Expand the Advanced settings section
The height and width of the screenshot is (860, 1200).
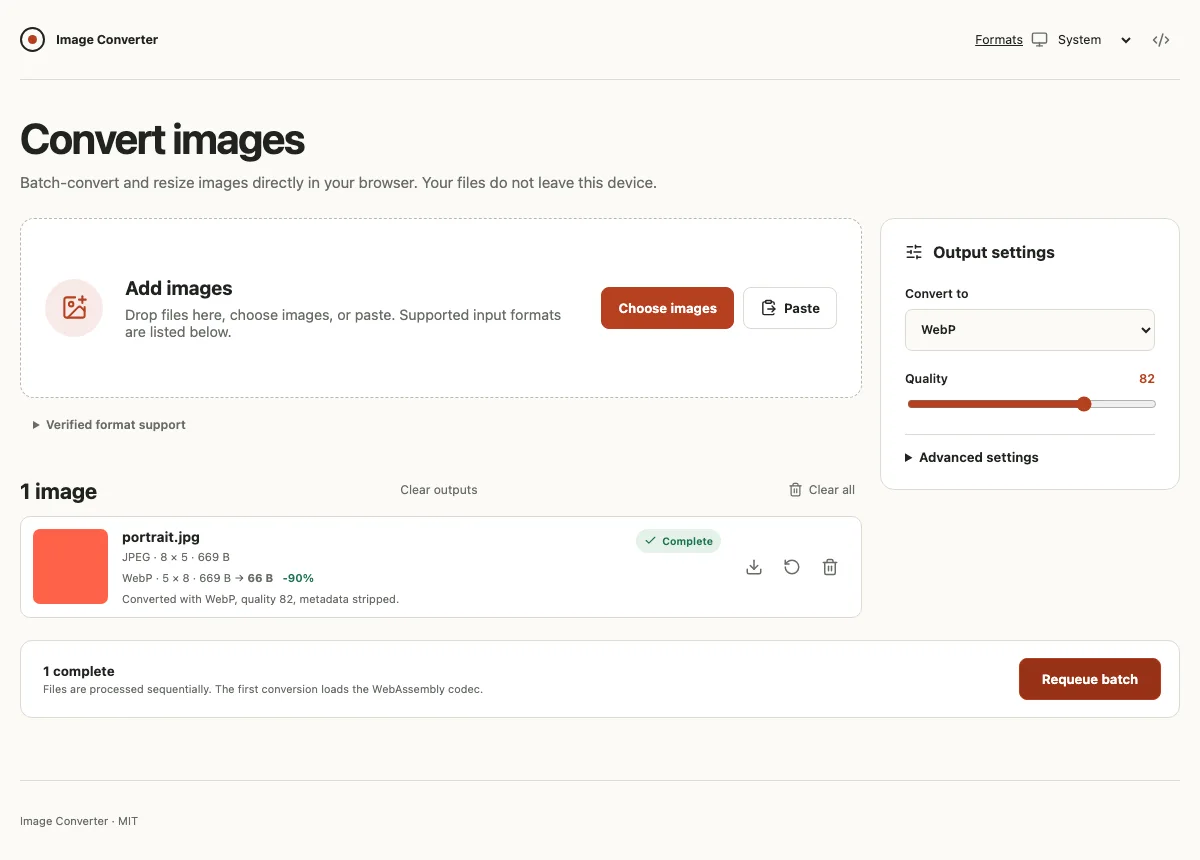[972, 457]
